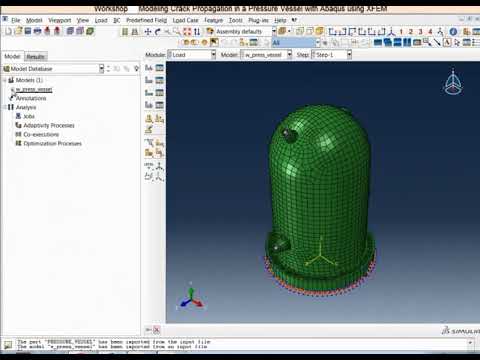Open the Load Manager icon
Image resolution: width=480 pixels, height=360 pixels.
point(160,68)
